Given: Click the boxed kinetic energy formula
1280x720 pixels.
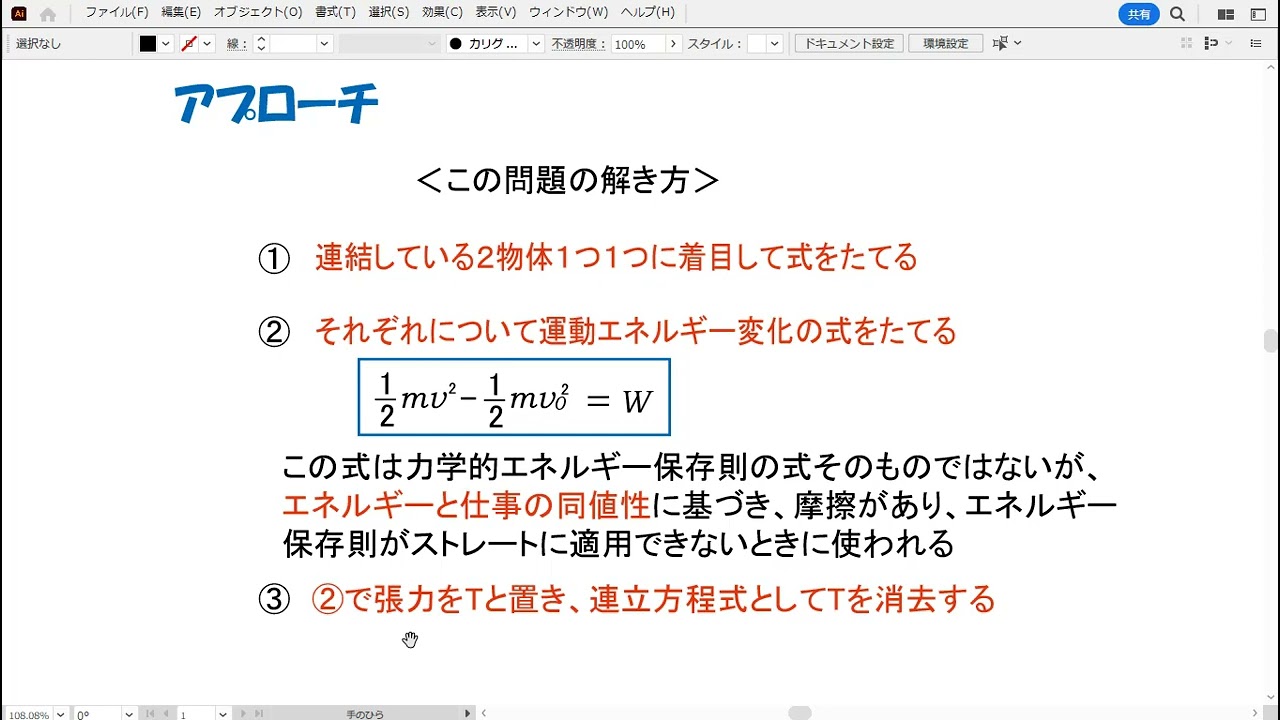Looking at the screenshot, I should click(x=514, y=397).
